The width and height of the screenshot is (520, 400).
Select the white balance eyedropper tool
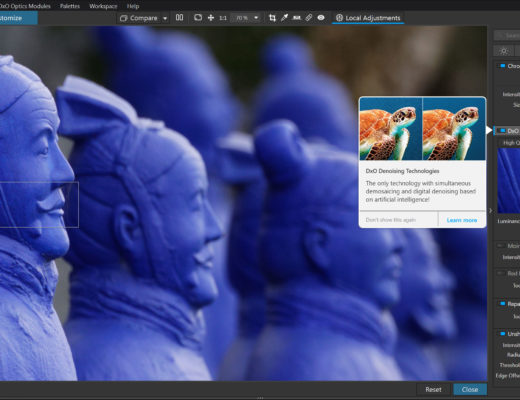click(284, 18)
